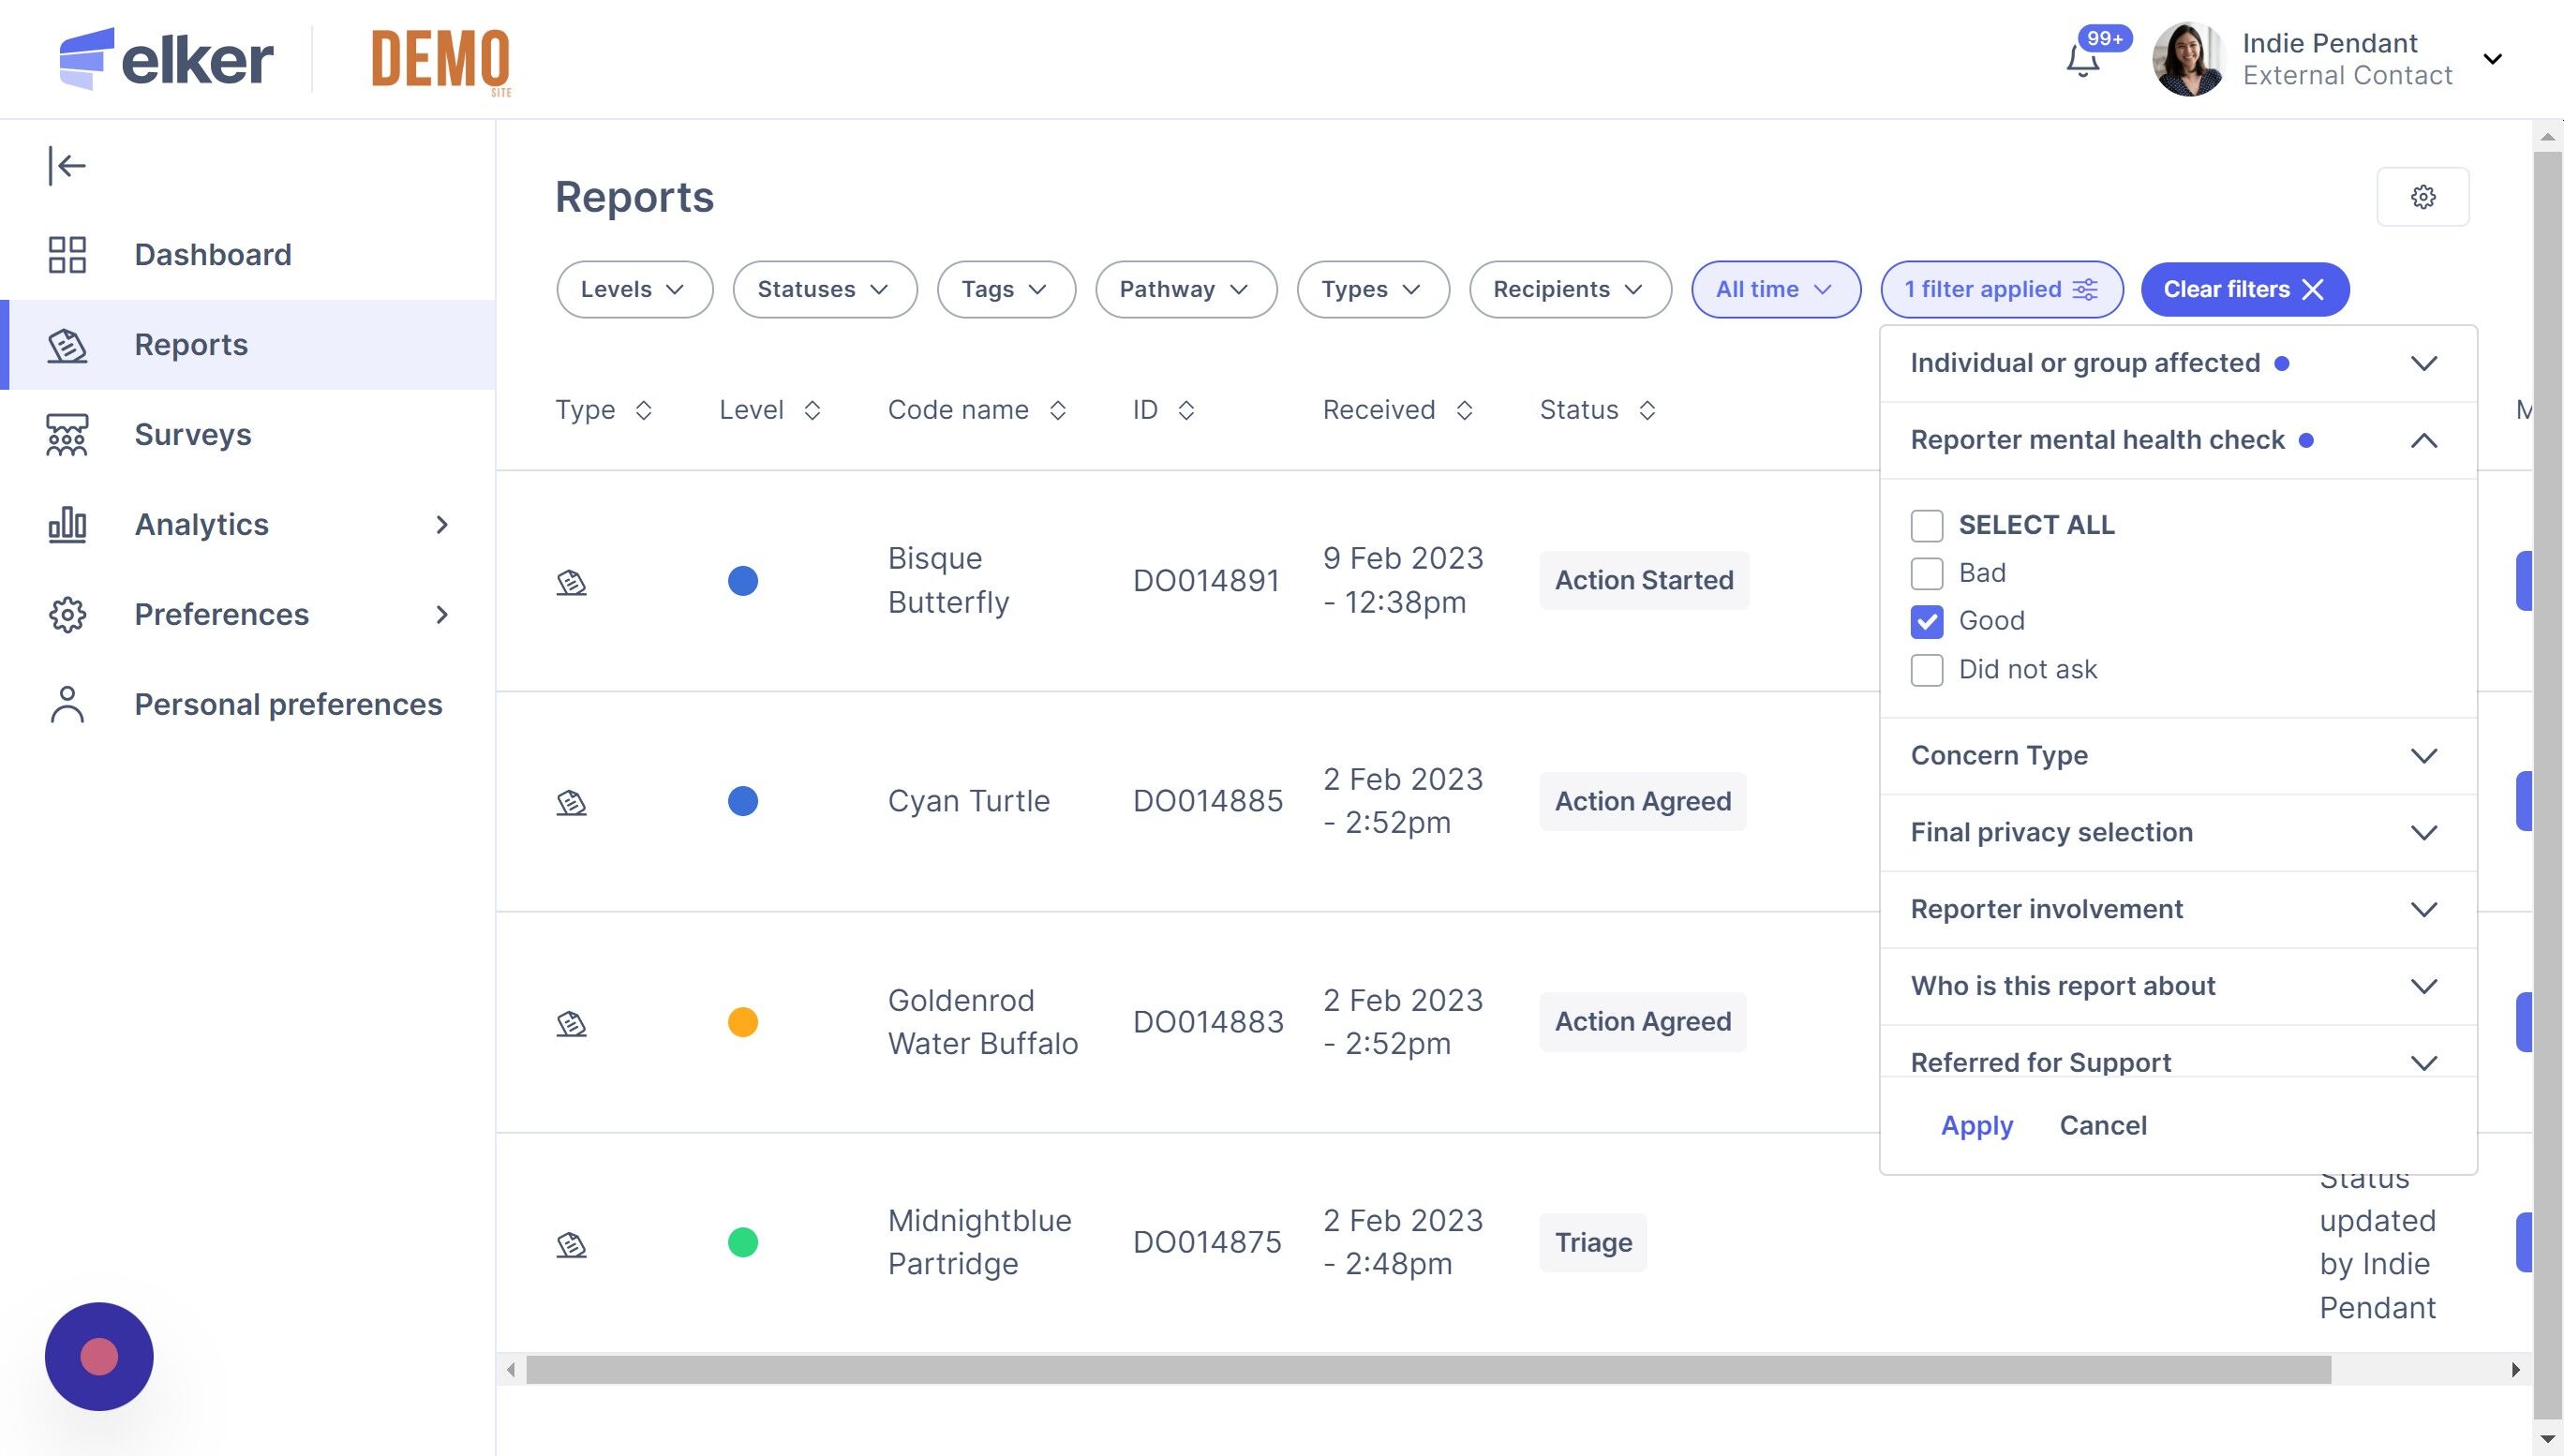Sort by Received column arrows
2564x1456 pixels.
coord(1464,410)
